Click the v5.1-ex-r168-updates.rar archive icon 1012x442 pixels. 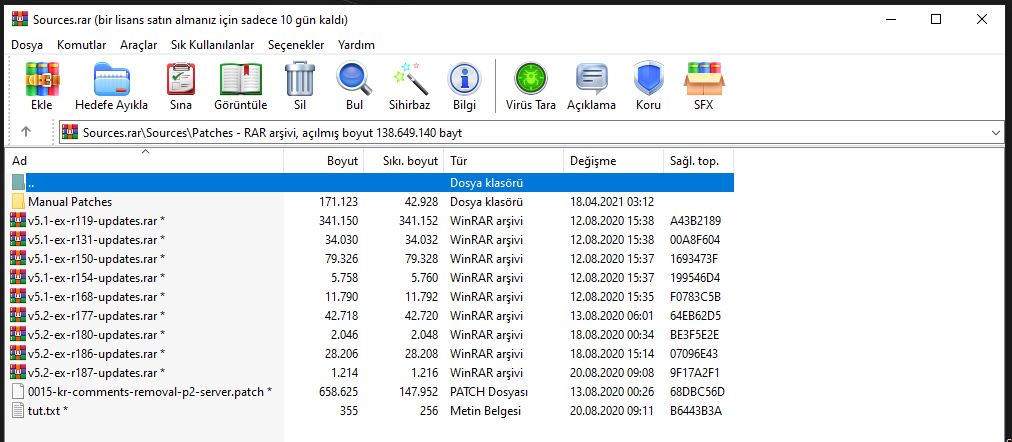pyautogui.click(x=18, y=297)
